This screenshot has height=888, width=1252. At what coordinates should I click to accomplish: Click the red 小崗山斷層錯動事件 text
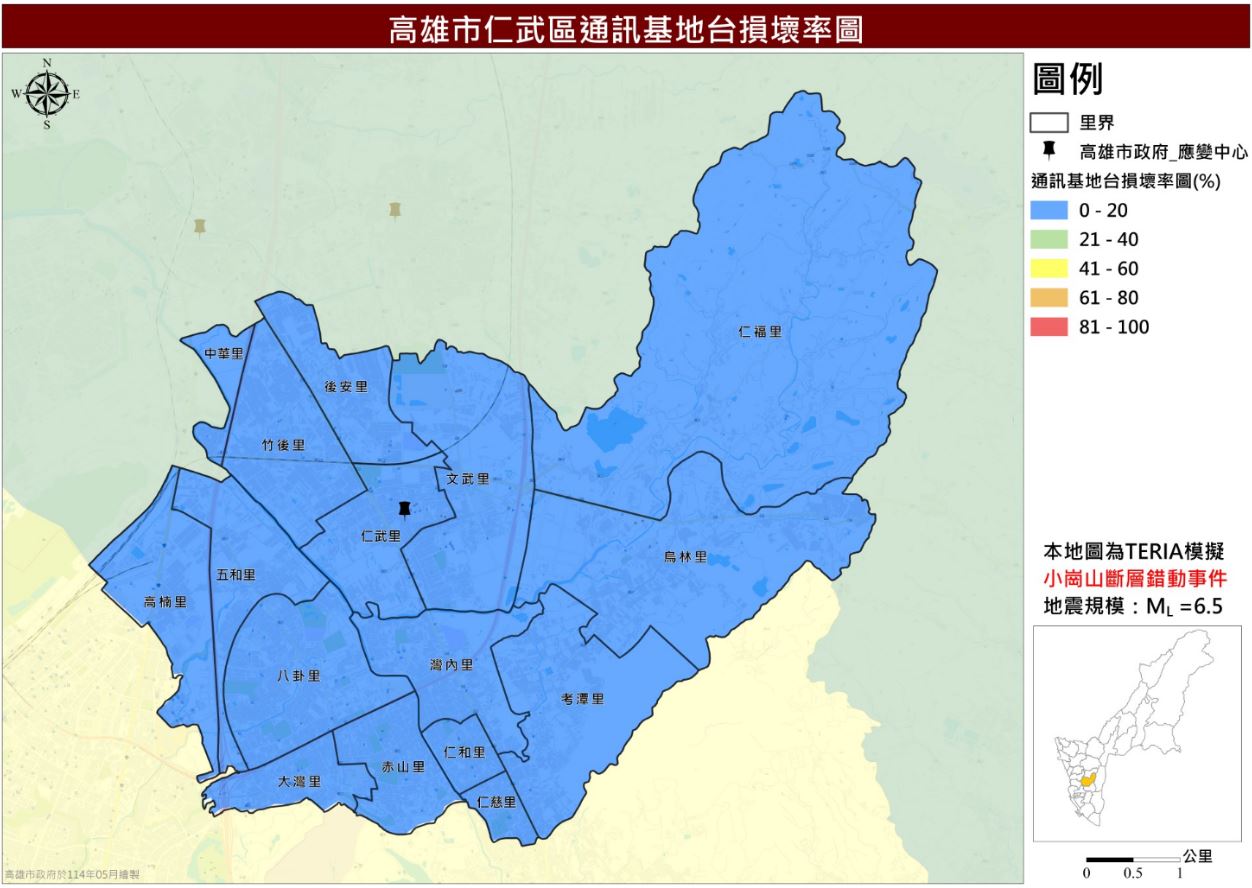pyautogui.click(x=1134, y=578)
